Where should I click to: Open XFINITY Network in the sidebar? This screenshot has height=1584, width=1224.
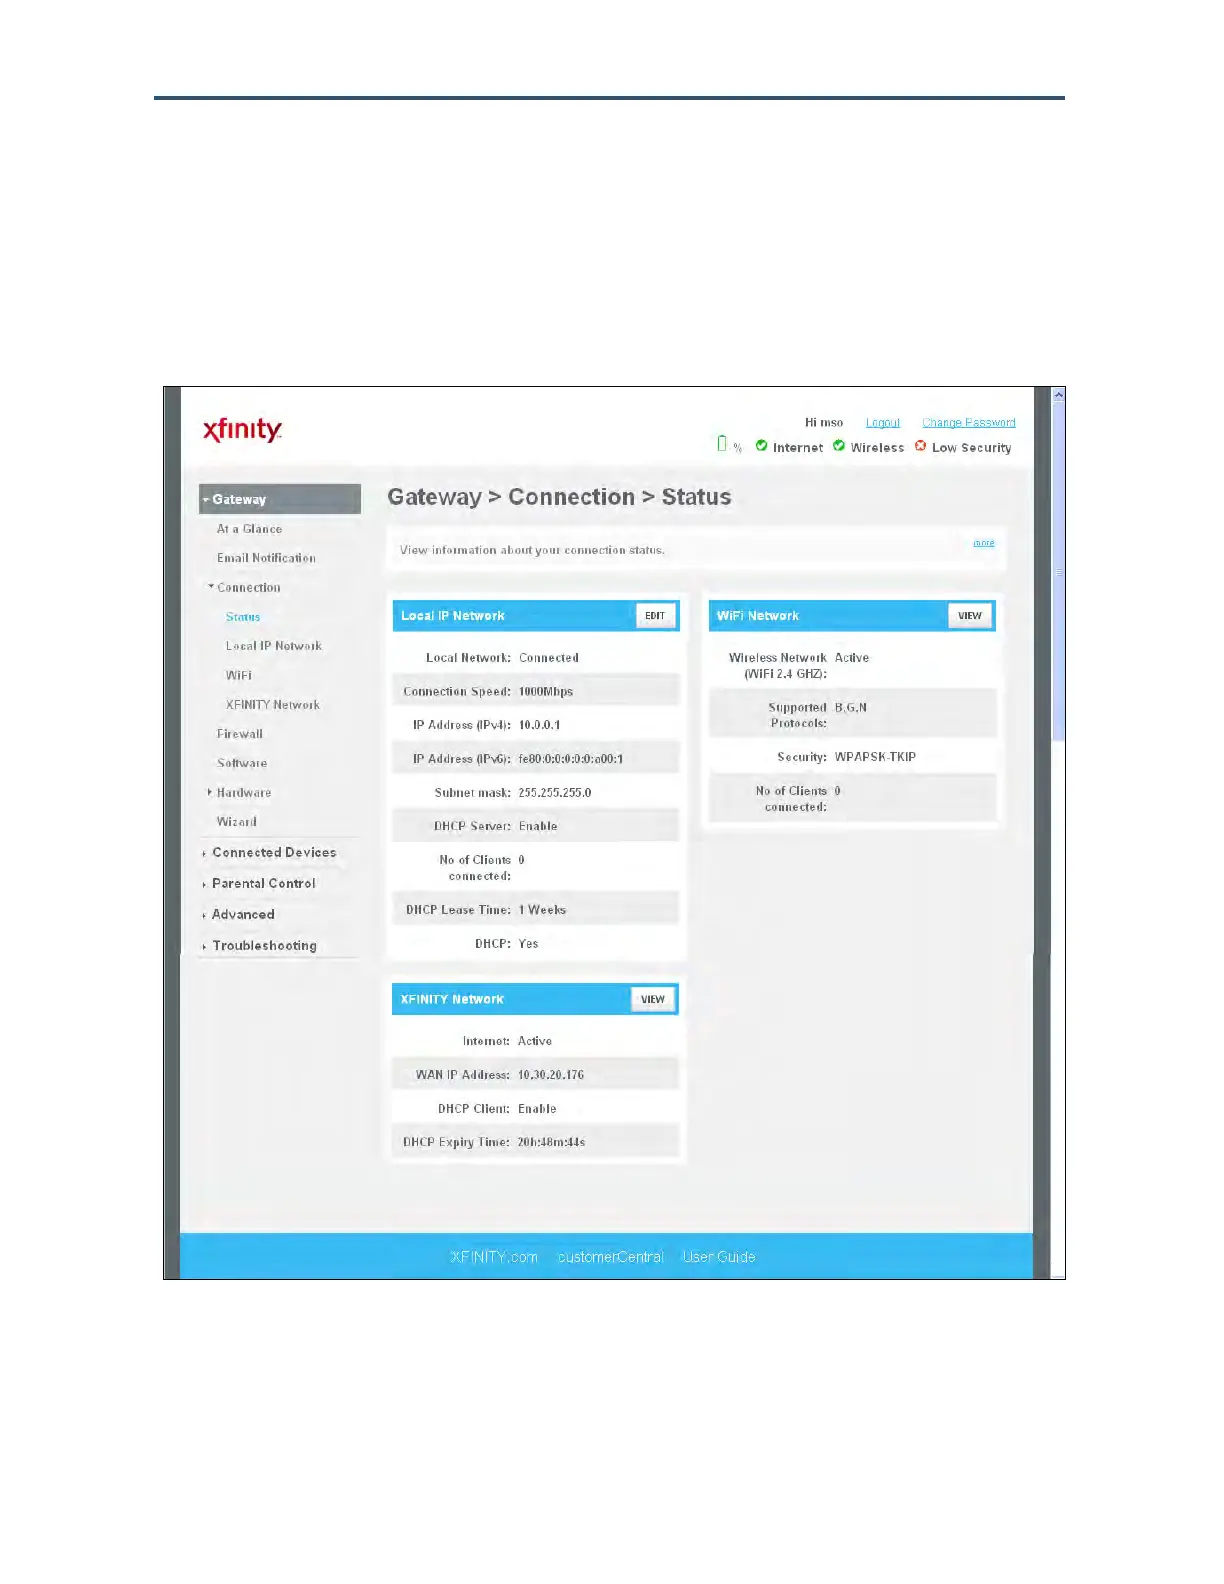pos(273,705)
